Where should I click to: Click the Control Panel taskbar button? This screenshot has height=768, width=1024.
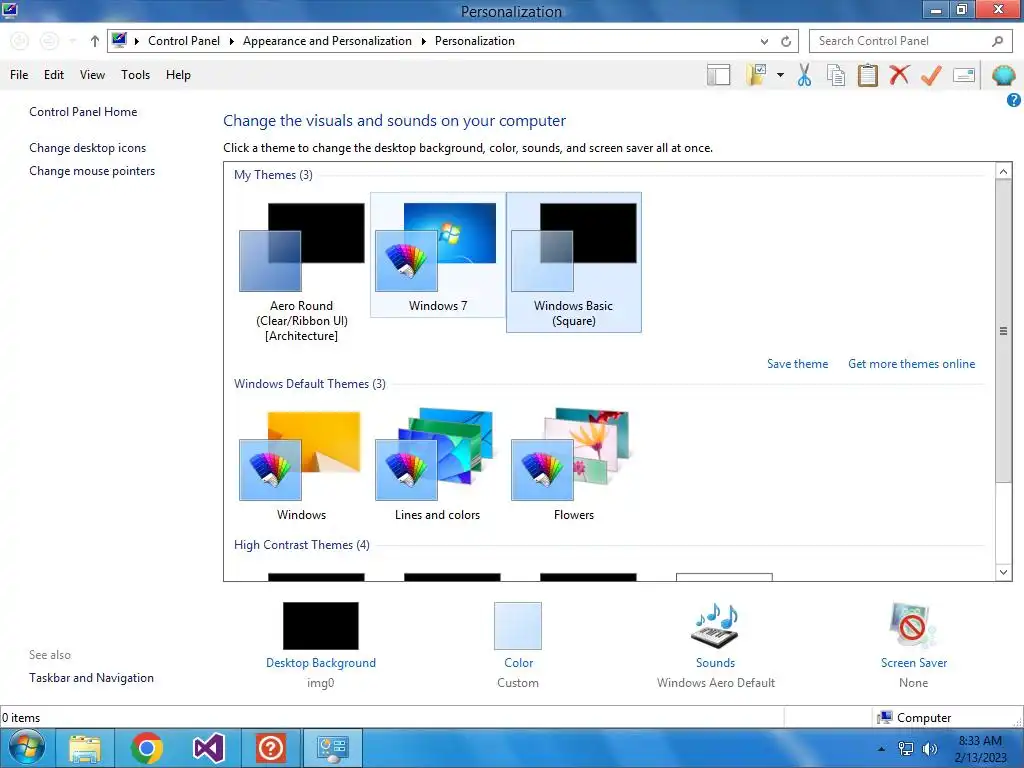pyautogui.click(x=332, y=748)
